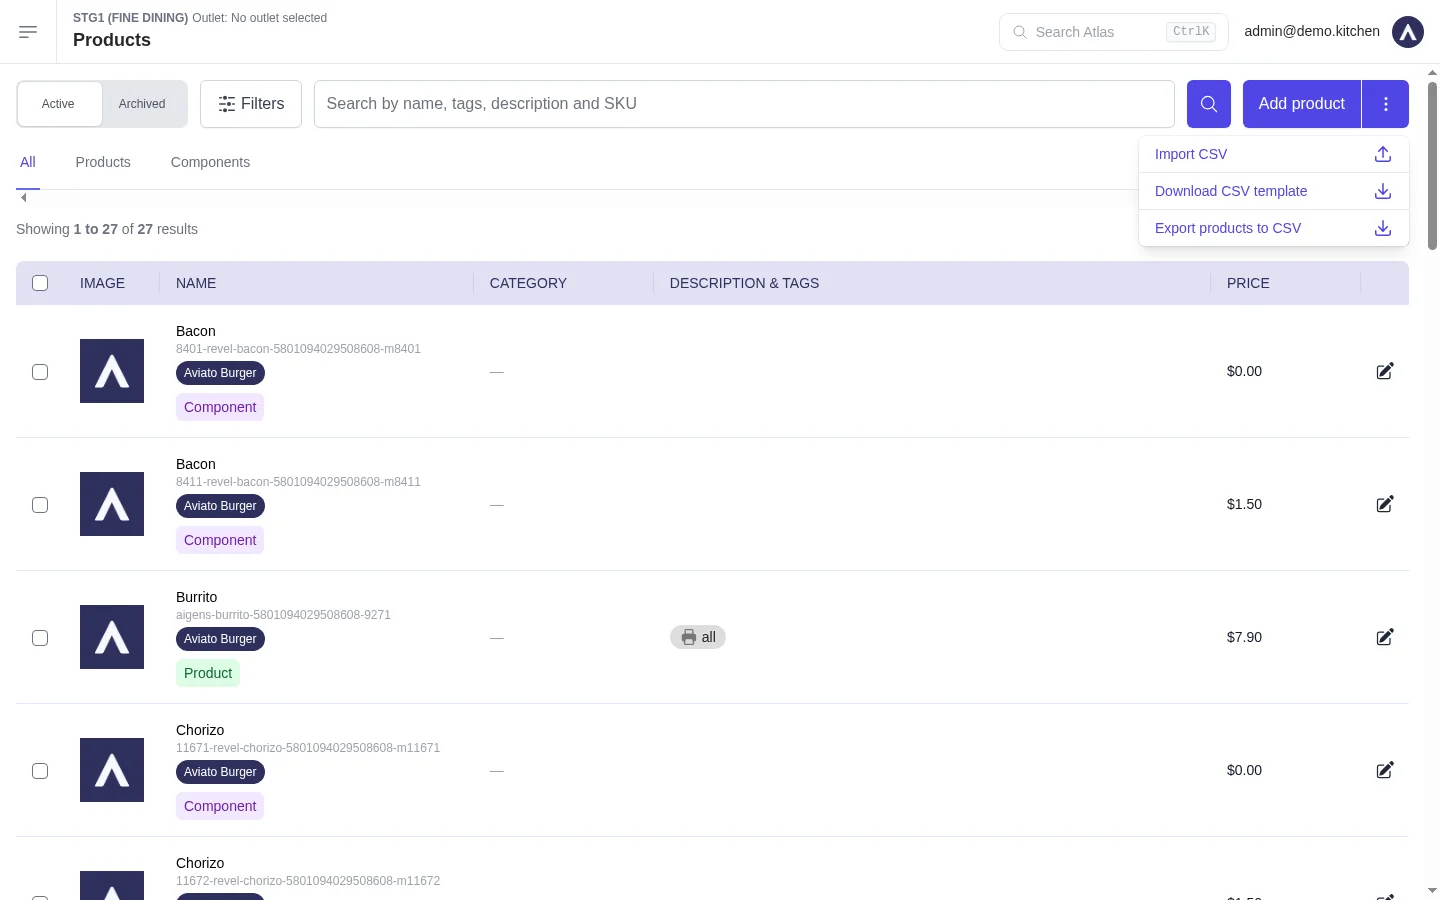The width and height of the screenshot is (1440, 900).
Task: Click the scrollbar down arrow
Action: point(1432,890)
